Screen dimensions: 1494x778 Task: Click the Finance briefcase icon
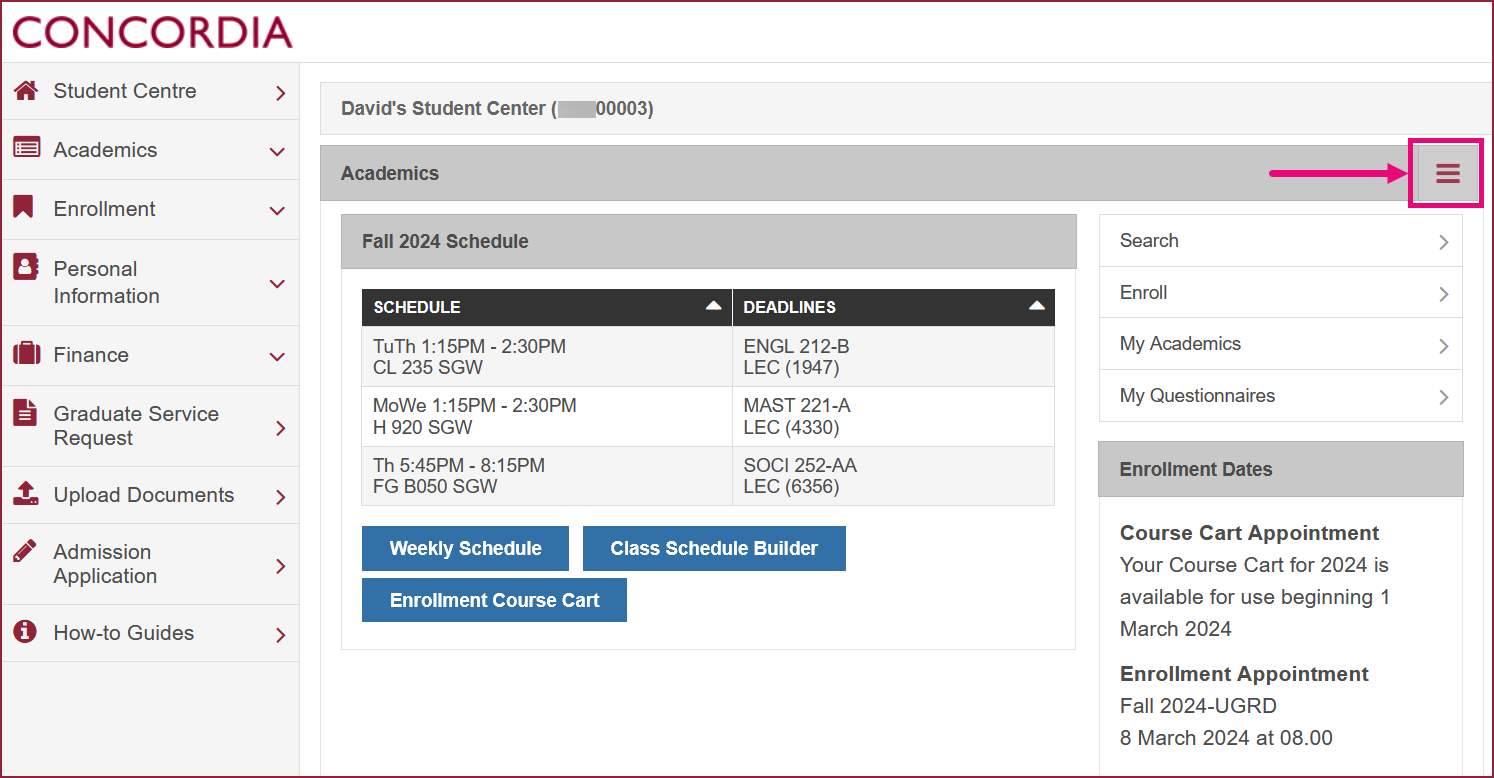tap(26, 353)
